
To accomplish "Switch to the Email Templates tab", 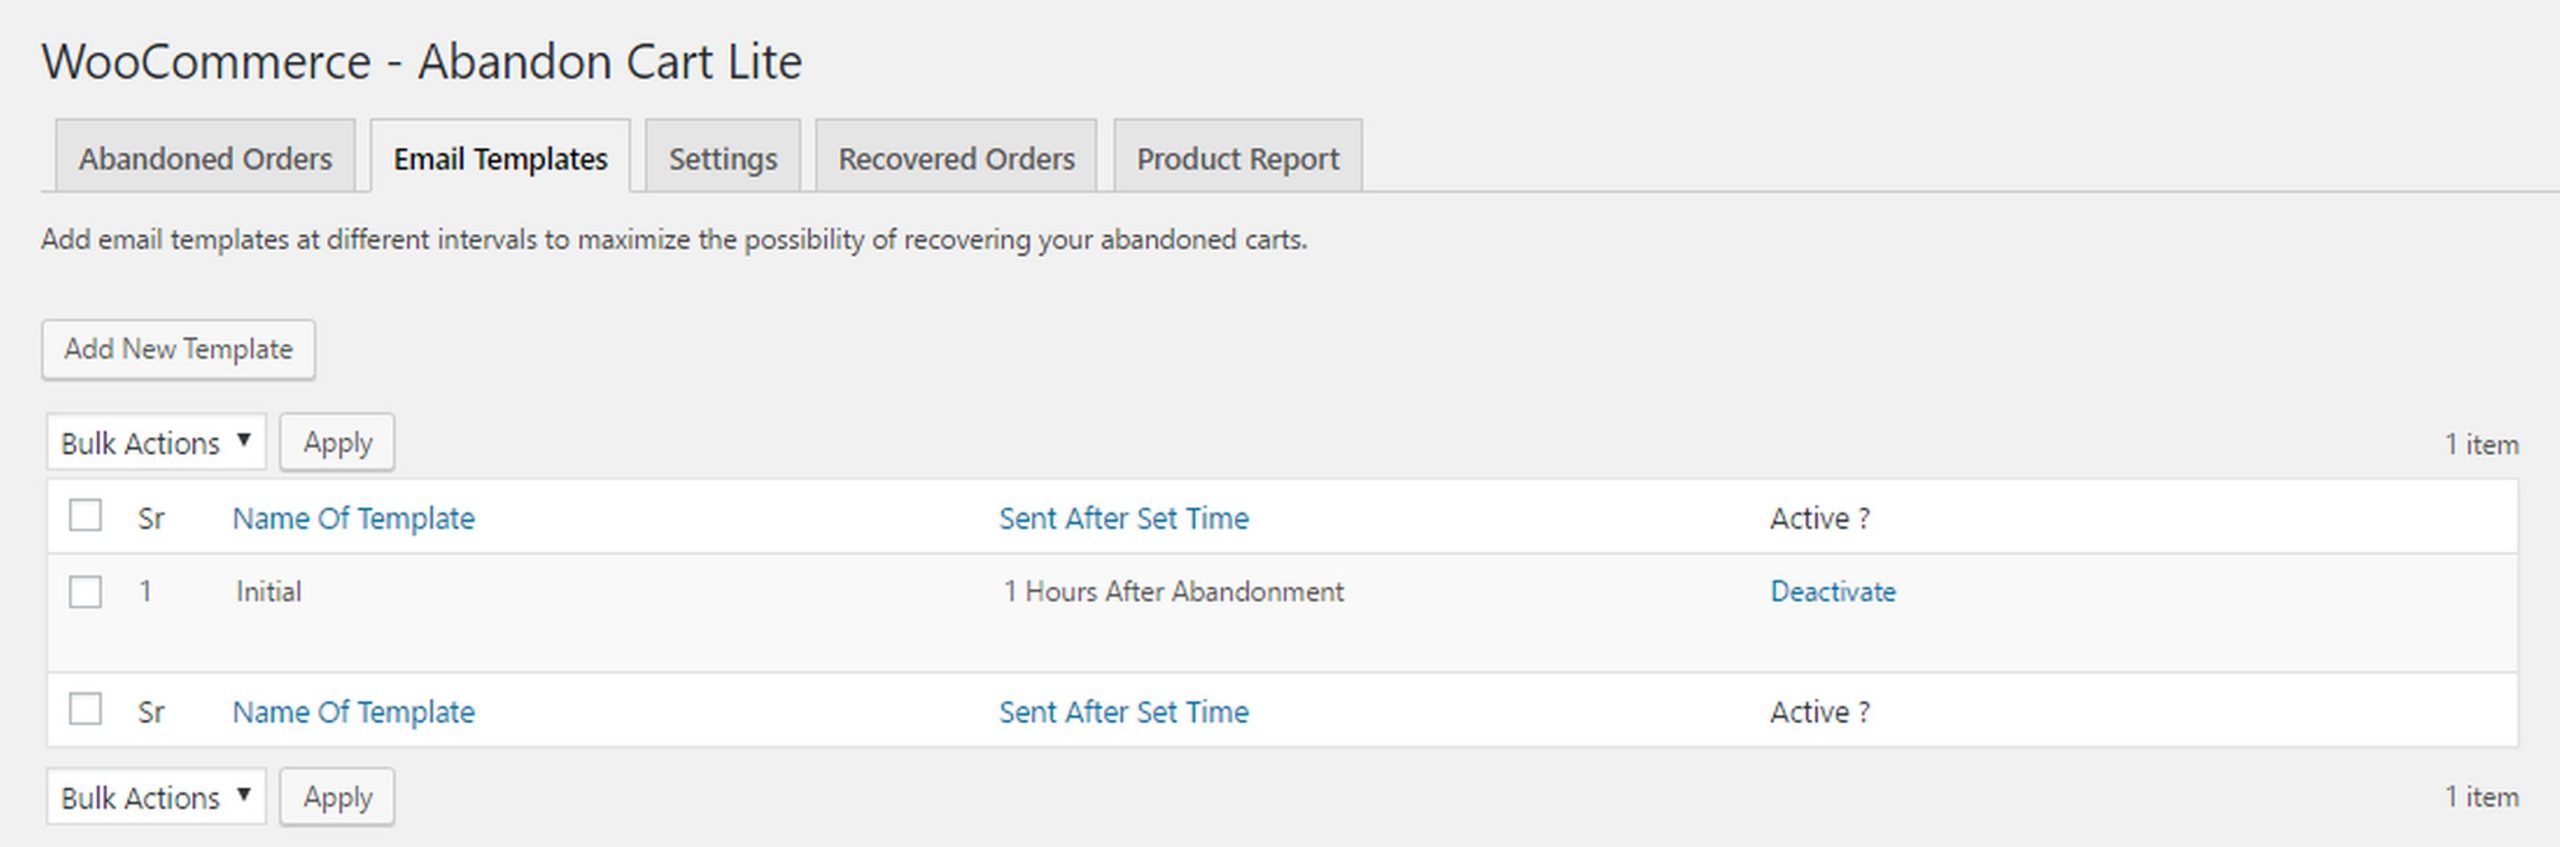I will 500,158.
